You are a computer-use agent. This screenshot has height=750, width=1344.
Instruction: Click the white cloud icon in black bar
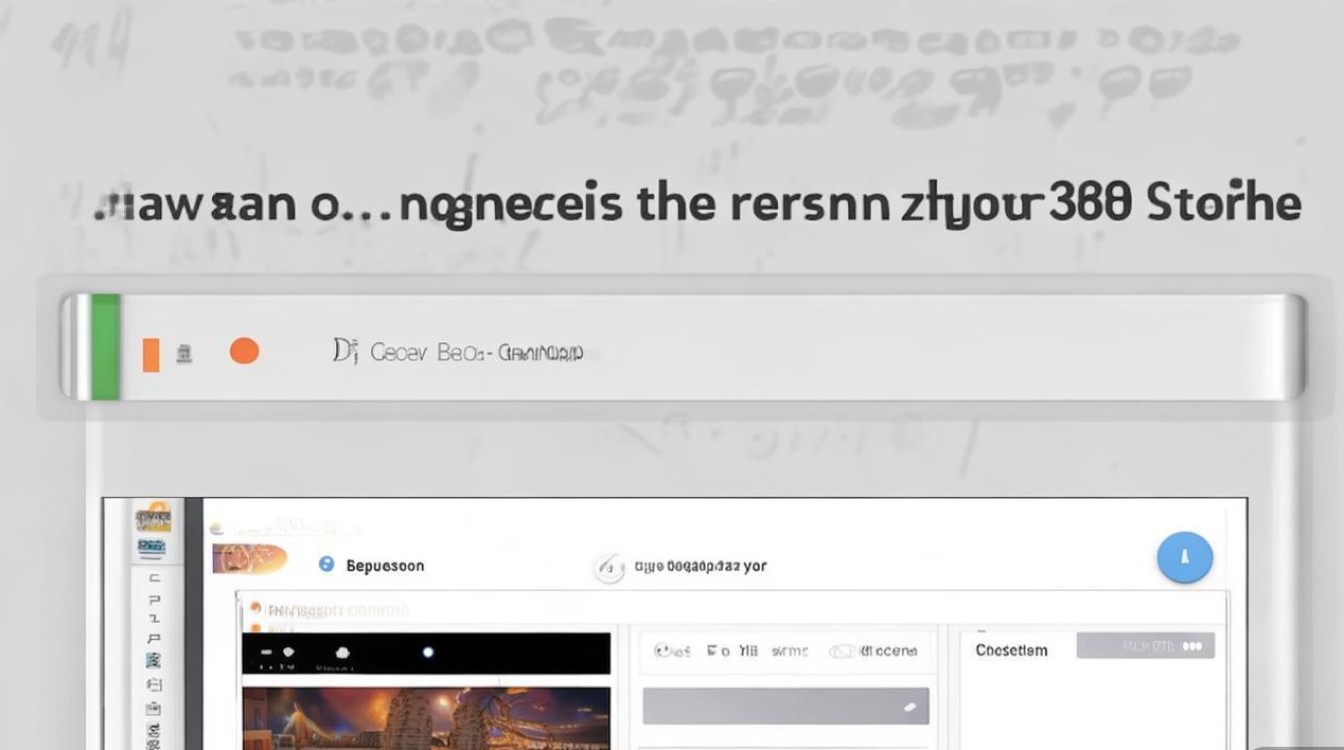point(342,652)
